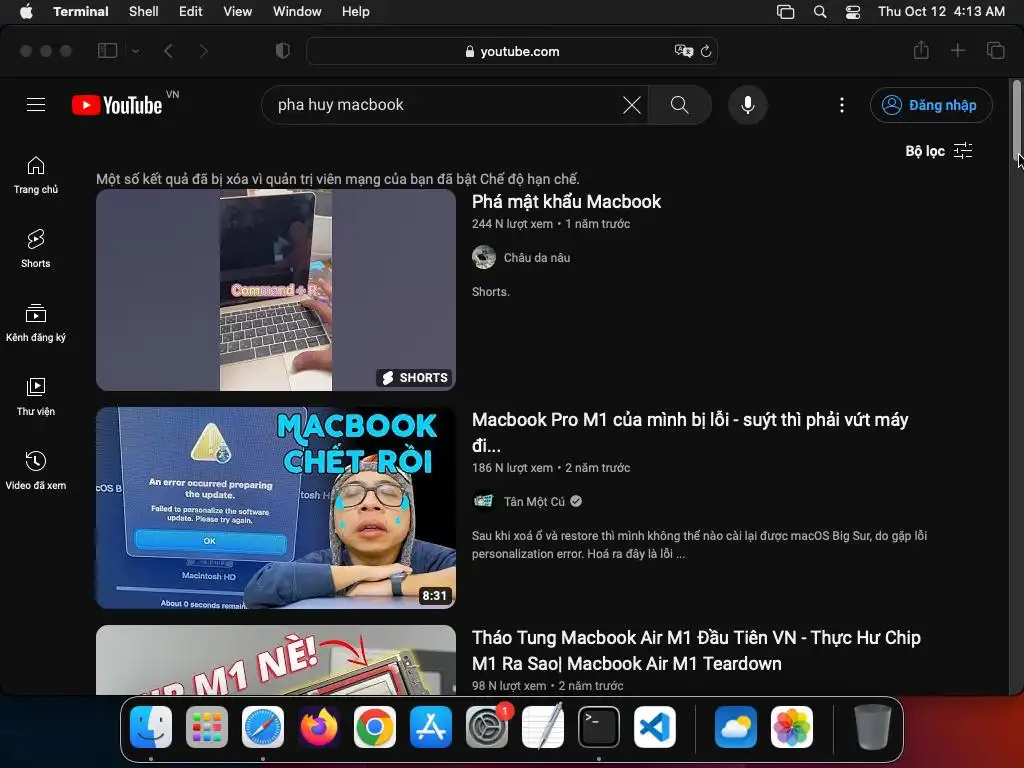The image size is (1024, 768).
Task: Start voice search with microphone icon
Action: pos(748,104)
